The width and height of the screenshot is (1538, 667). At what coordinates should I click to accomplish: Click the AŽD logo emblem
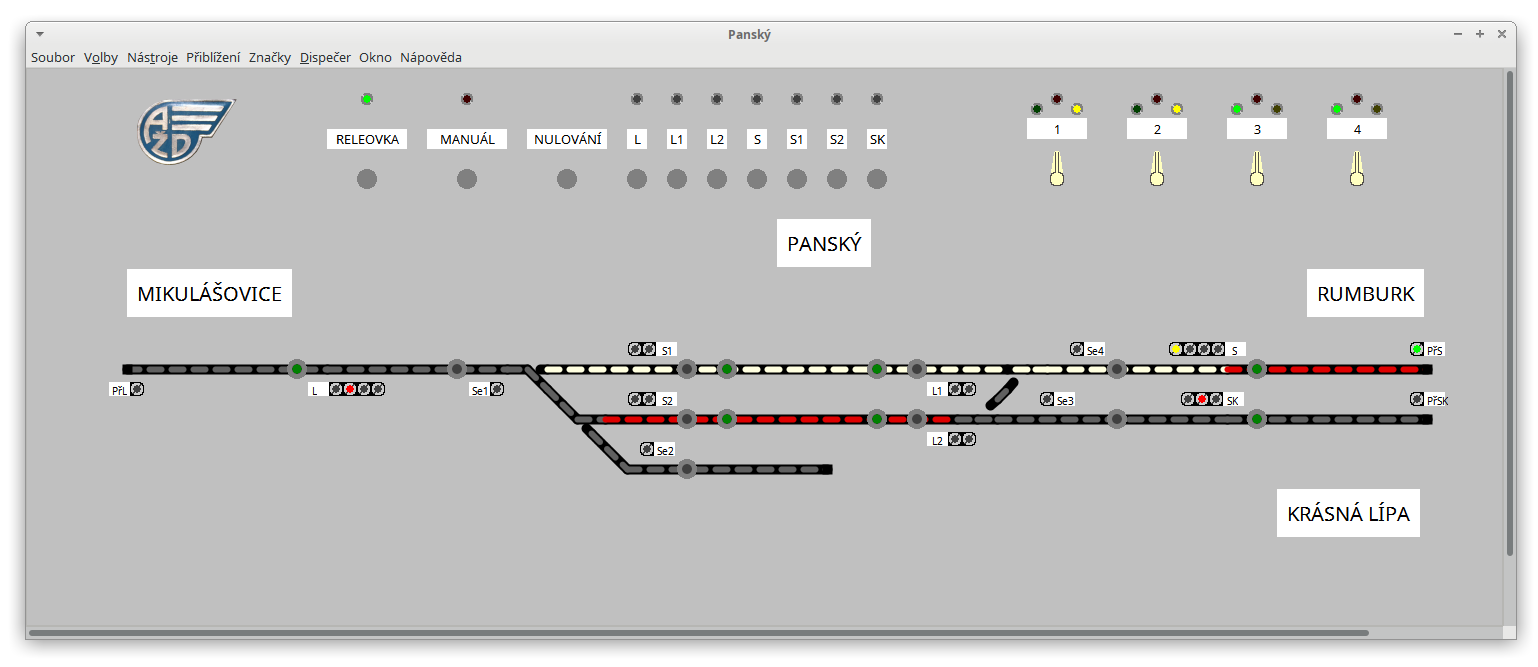pos(184,130)
